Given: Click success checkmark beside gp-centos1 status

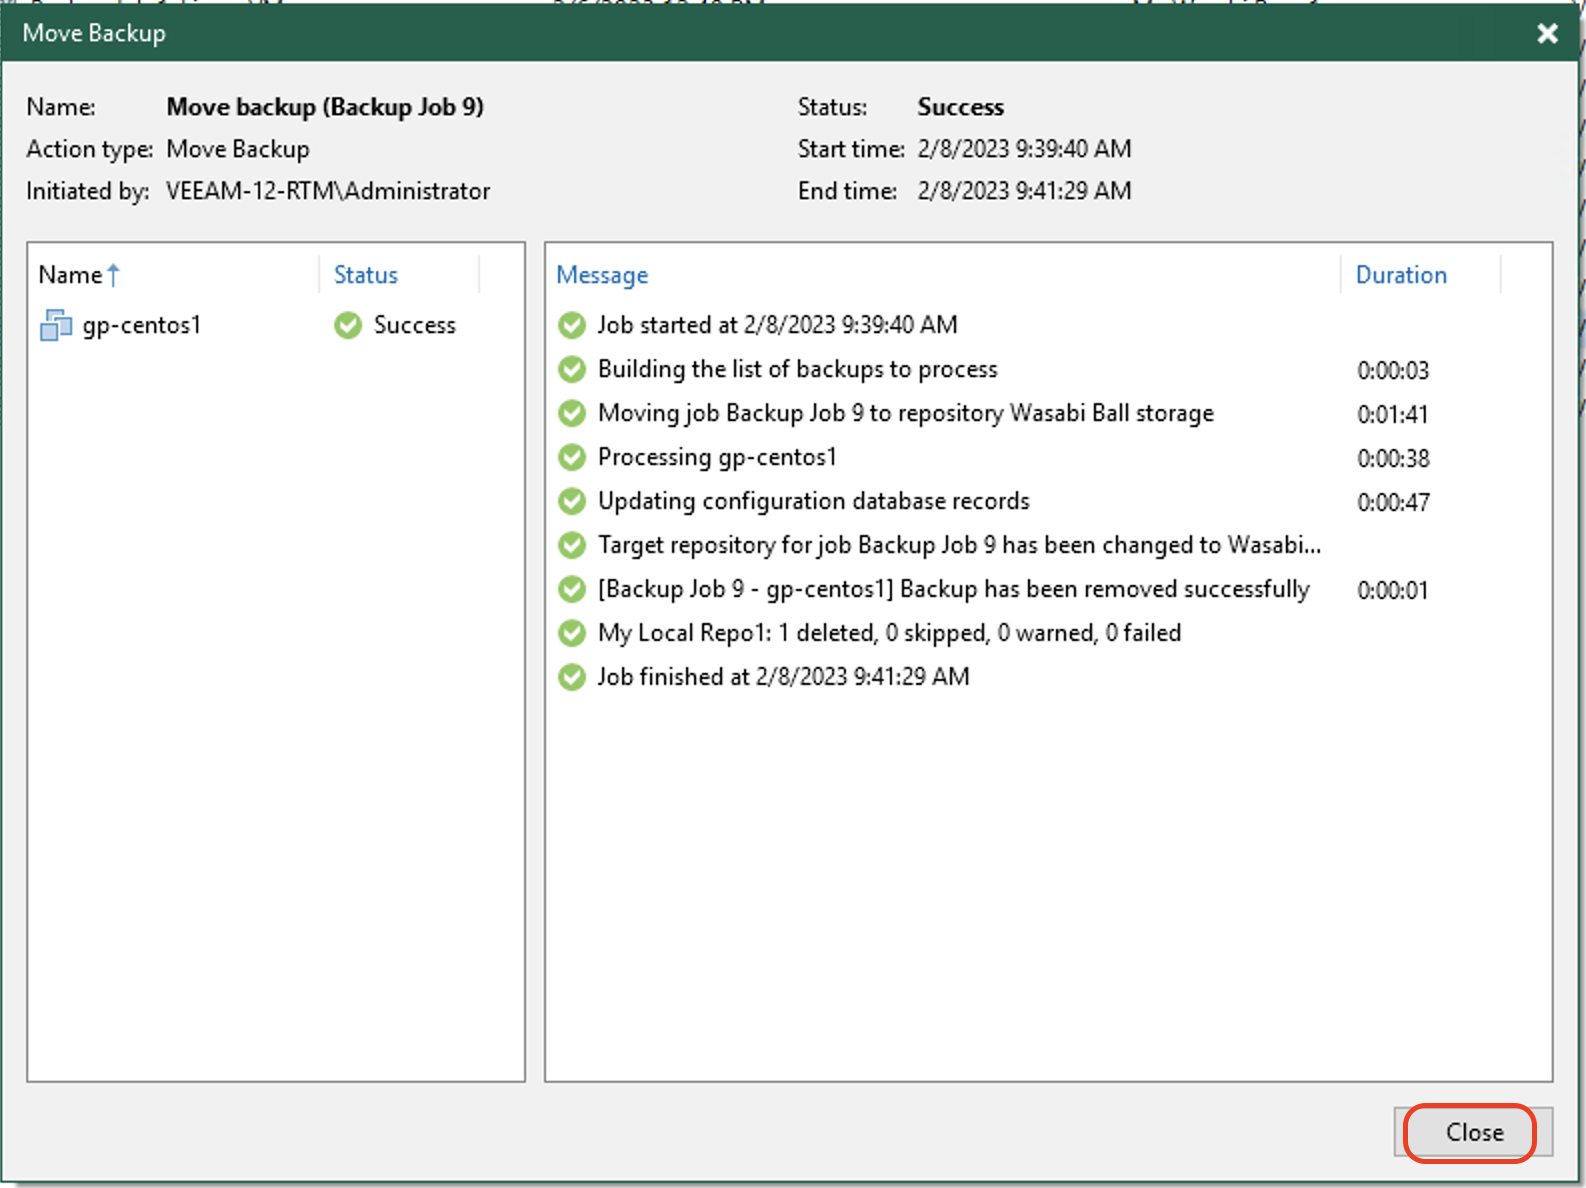Looking at the screenshot, I should pyautogui.click(x=348, y=325).
